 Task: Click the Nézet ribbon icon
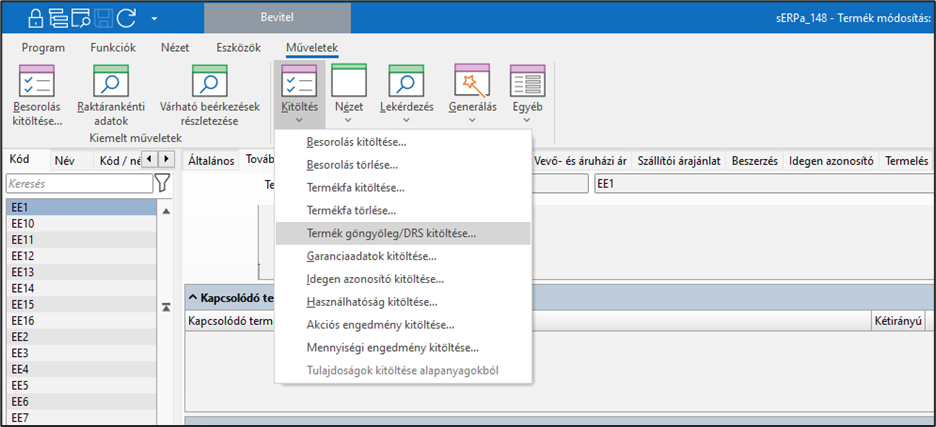[x=349, y=81]
